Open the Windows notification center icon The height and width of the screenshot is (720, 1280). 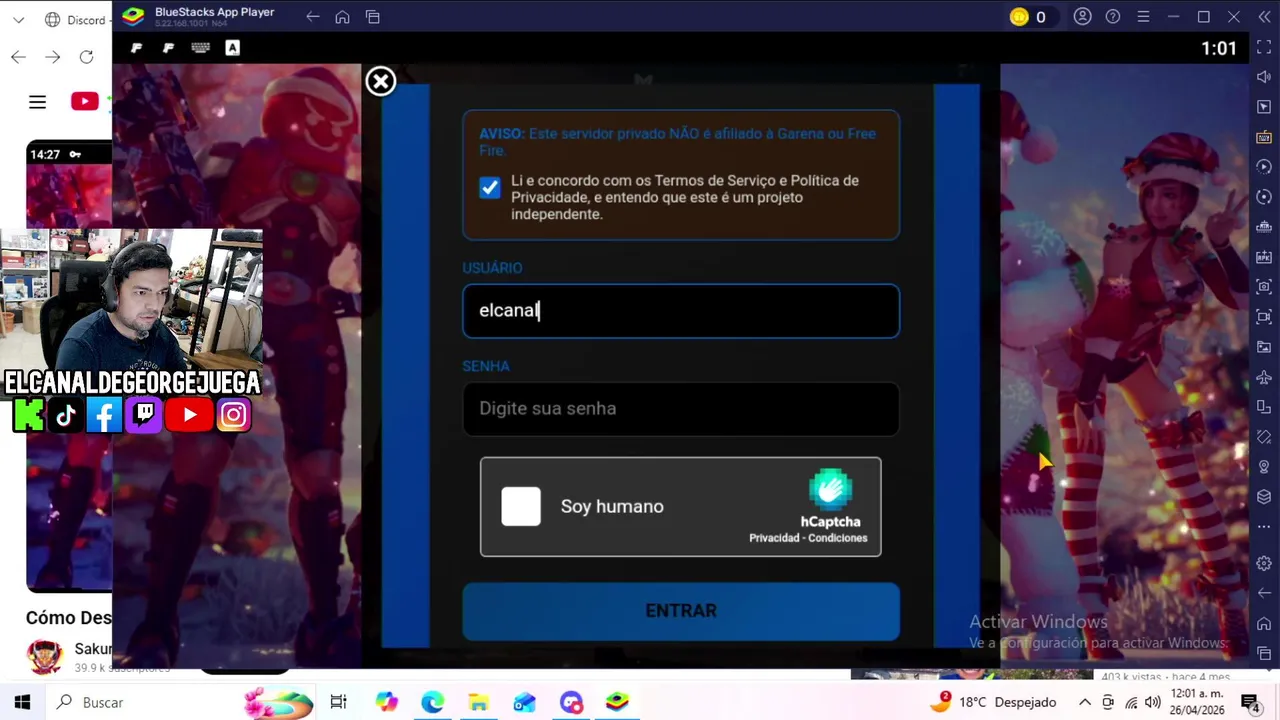[1250, 702]
